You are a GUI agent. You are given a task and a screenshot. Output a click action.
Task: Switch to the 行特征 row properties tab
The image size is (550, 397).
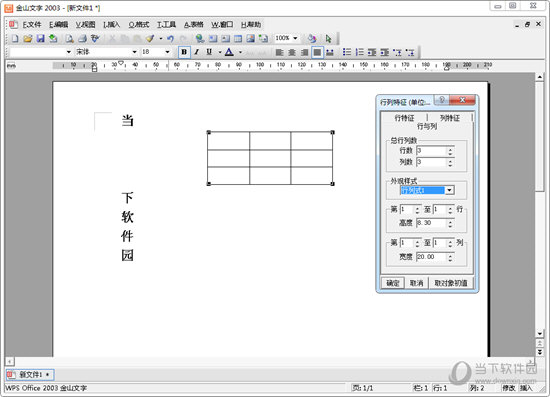pos(404,118)
